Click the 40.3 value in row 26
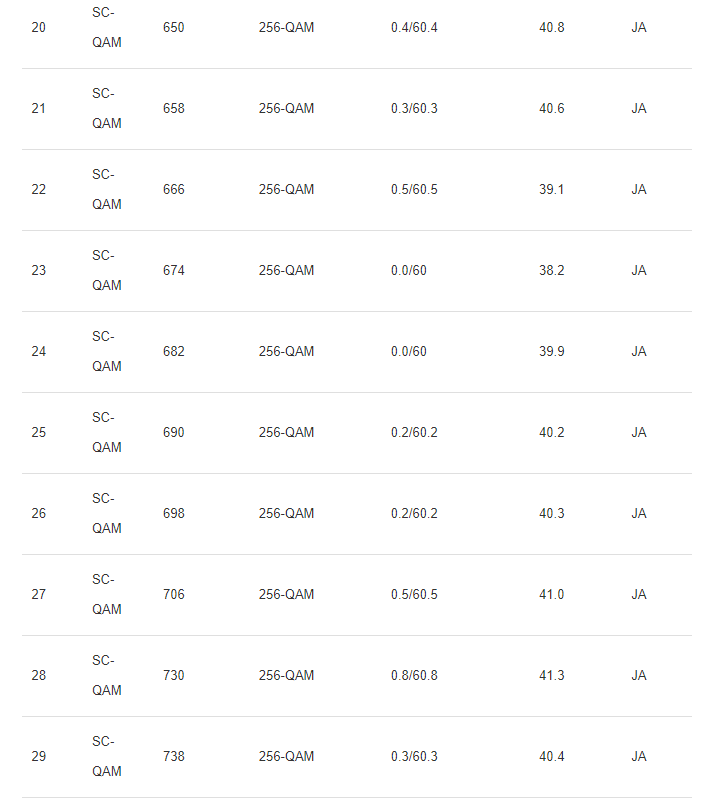 [x=551, y=513]
